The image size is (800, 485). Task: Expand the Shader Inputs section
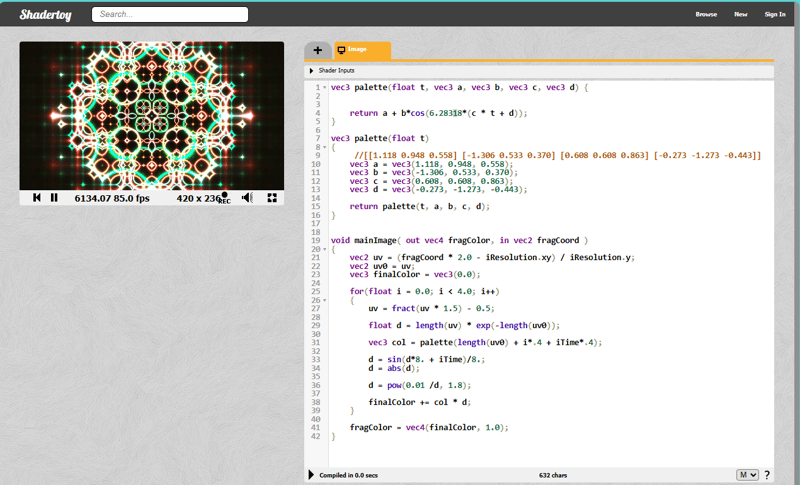[312, 70]
